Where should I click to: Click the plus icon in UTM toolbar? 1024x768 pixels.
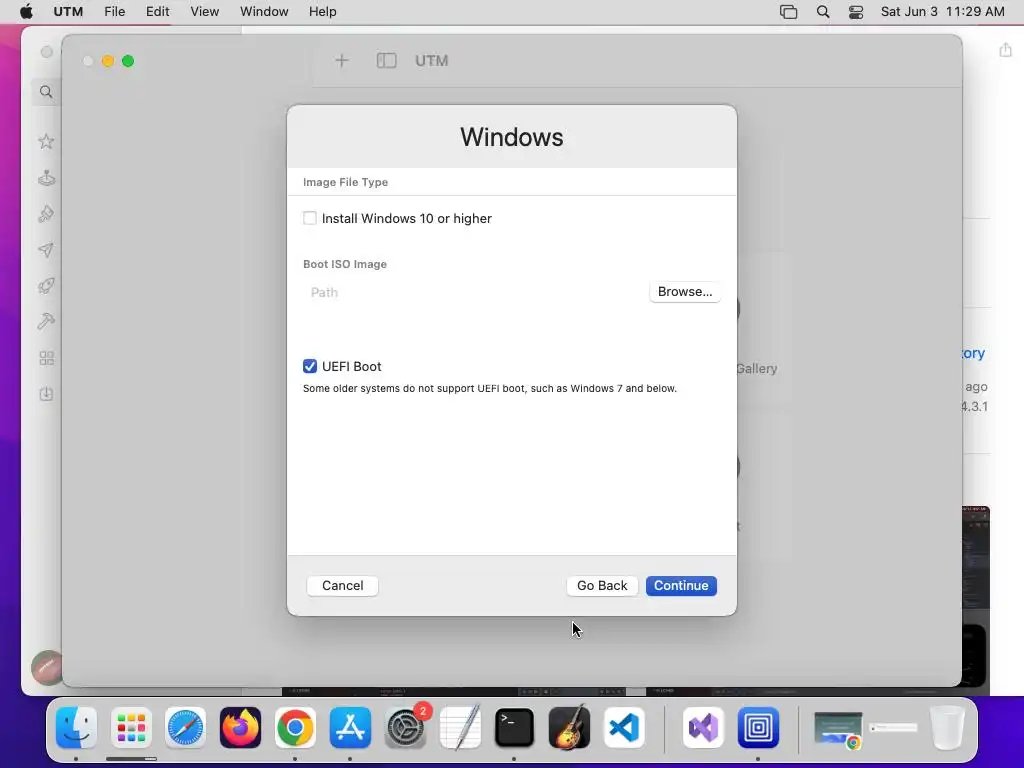click(x=341, y=61)
